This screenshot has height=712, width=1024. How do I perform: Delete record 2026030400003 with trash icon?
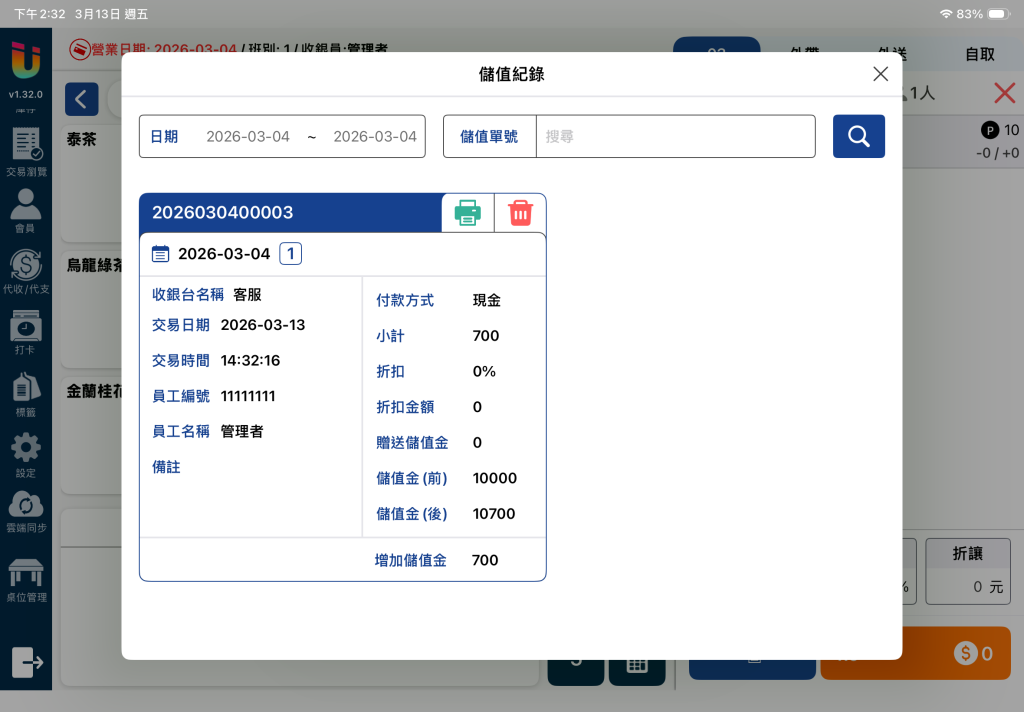point(520,213)
